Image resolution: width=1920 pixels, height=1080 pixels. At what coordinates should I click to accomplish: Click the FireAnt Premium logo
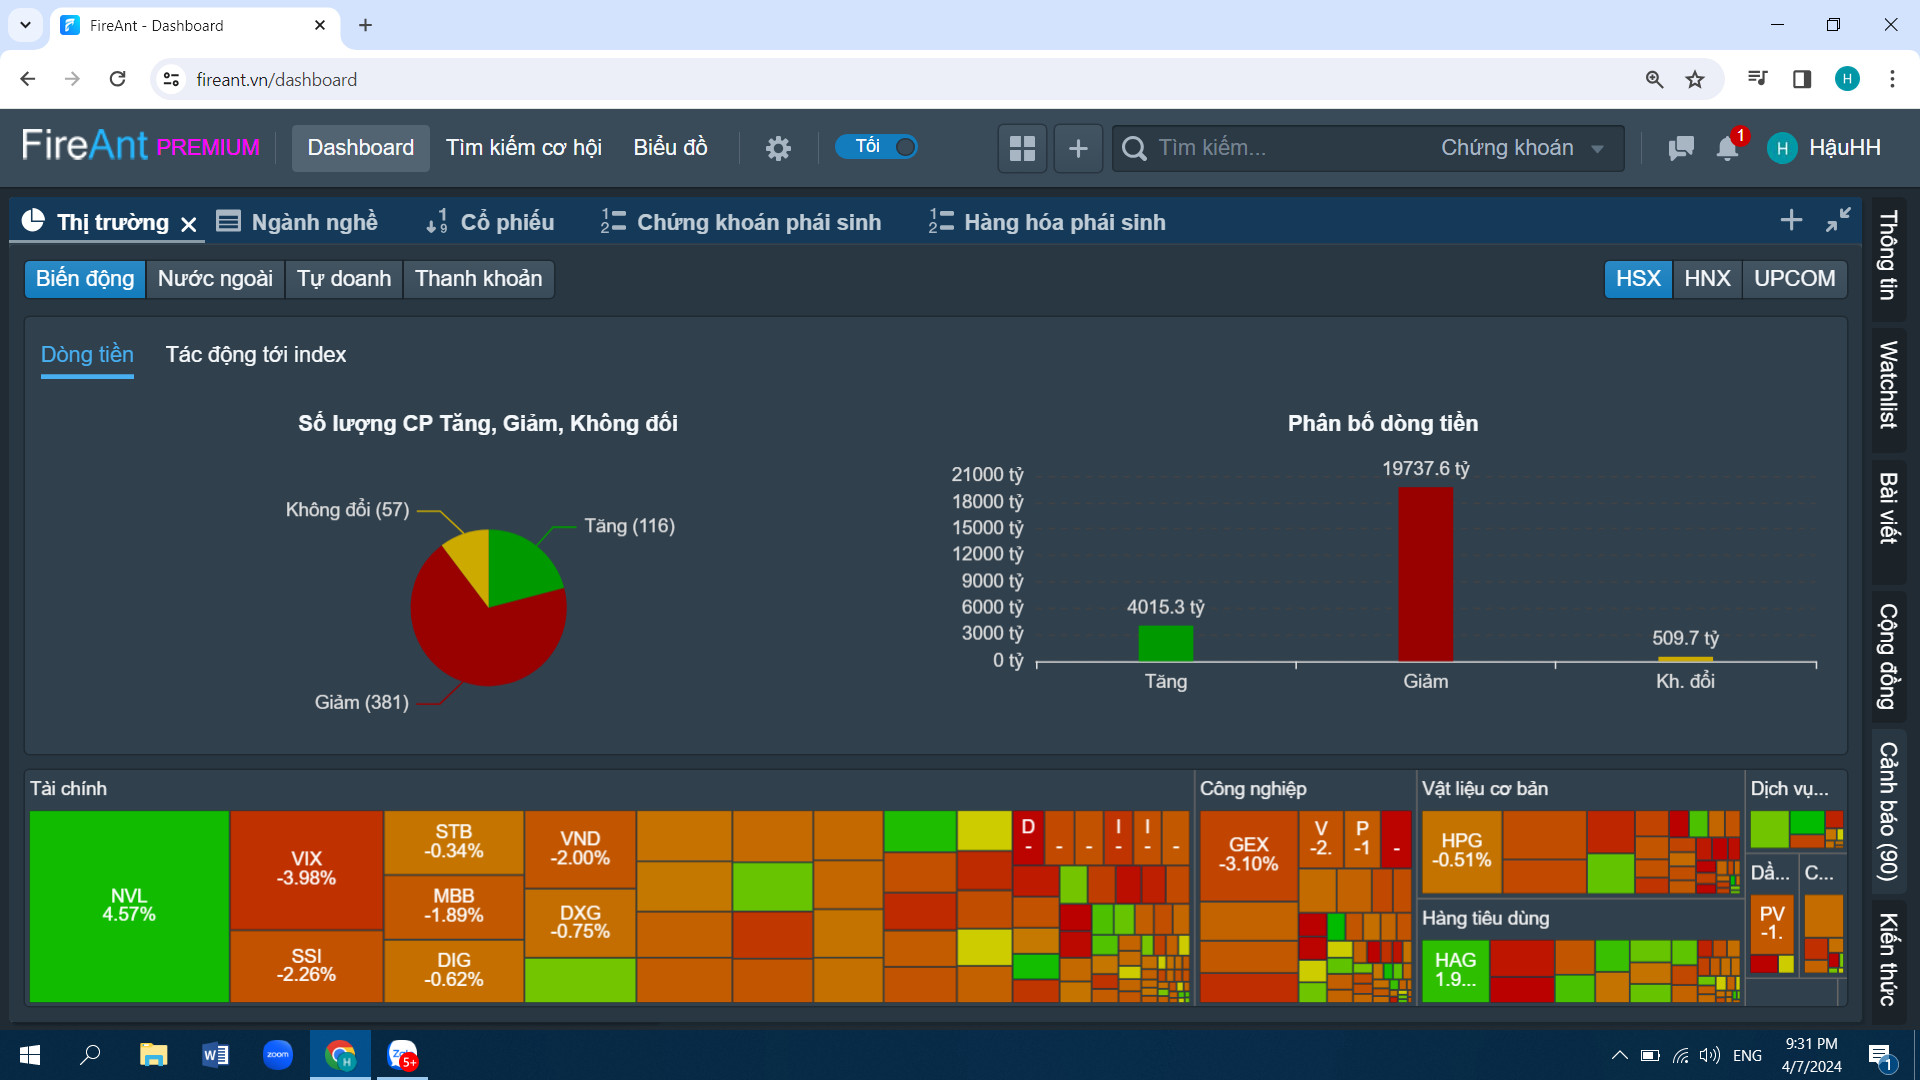140,147
